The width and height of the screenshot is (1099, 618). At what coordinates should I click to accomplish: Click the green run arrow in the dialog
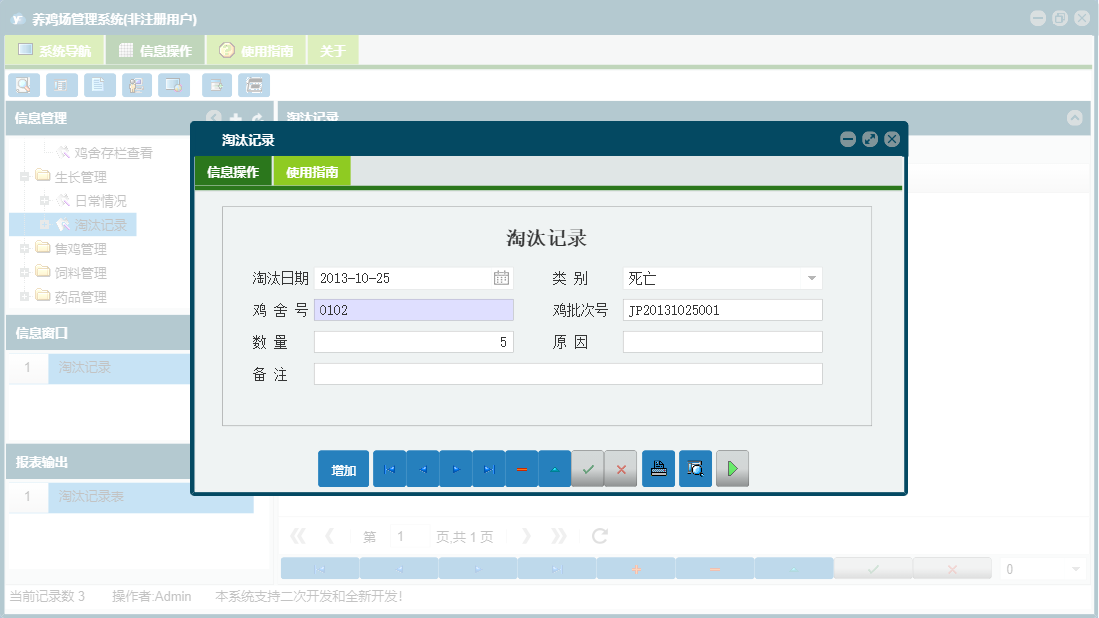click(x=732, y=468)
